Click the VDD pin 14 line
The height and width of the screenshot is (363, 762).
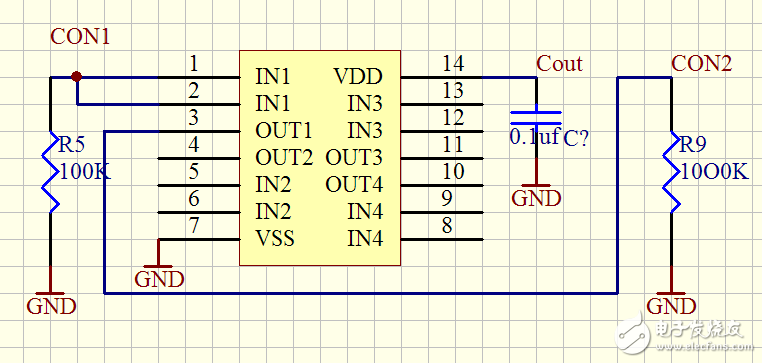[442, 77]
